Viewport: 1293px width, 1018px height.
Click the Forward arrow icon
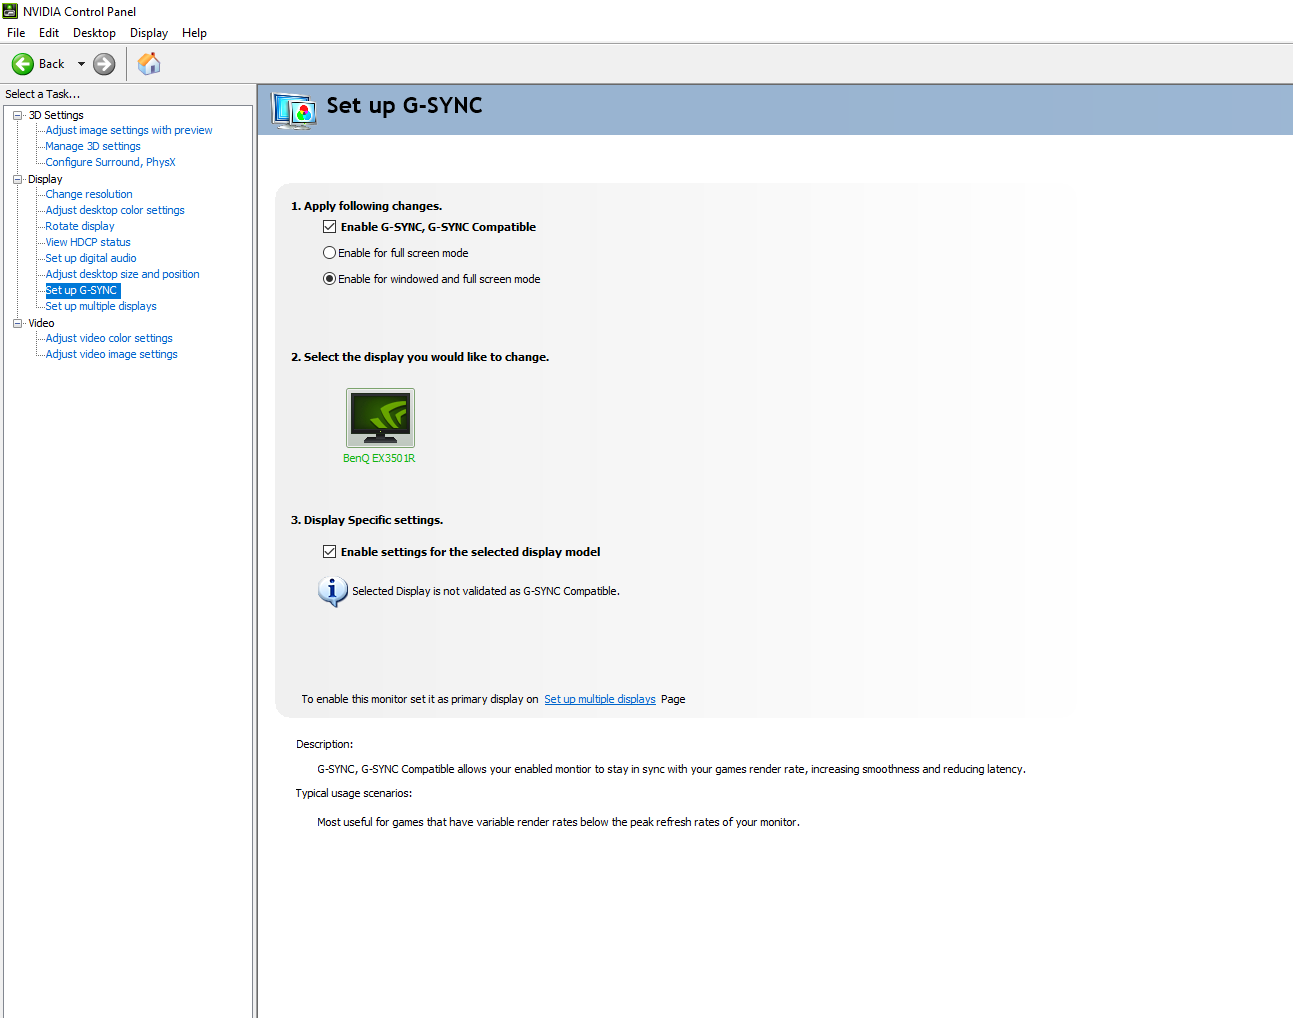(x=104, y=64)
